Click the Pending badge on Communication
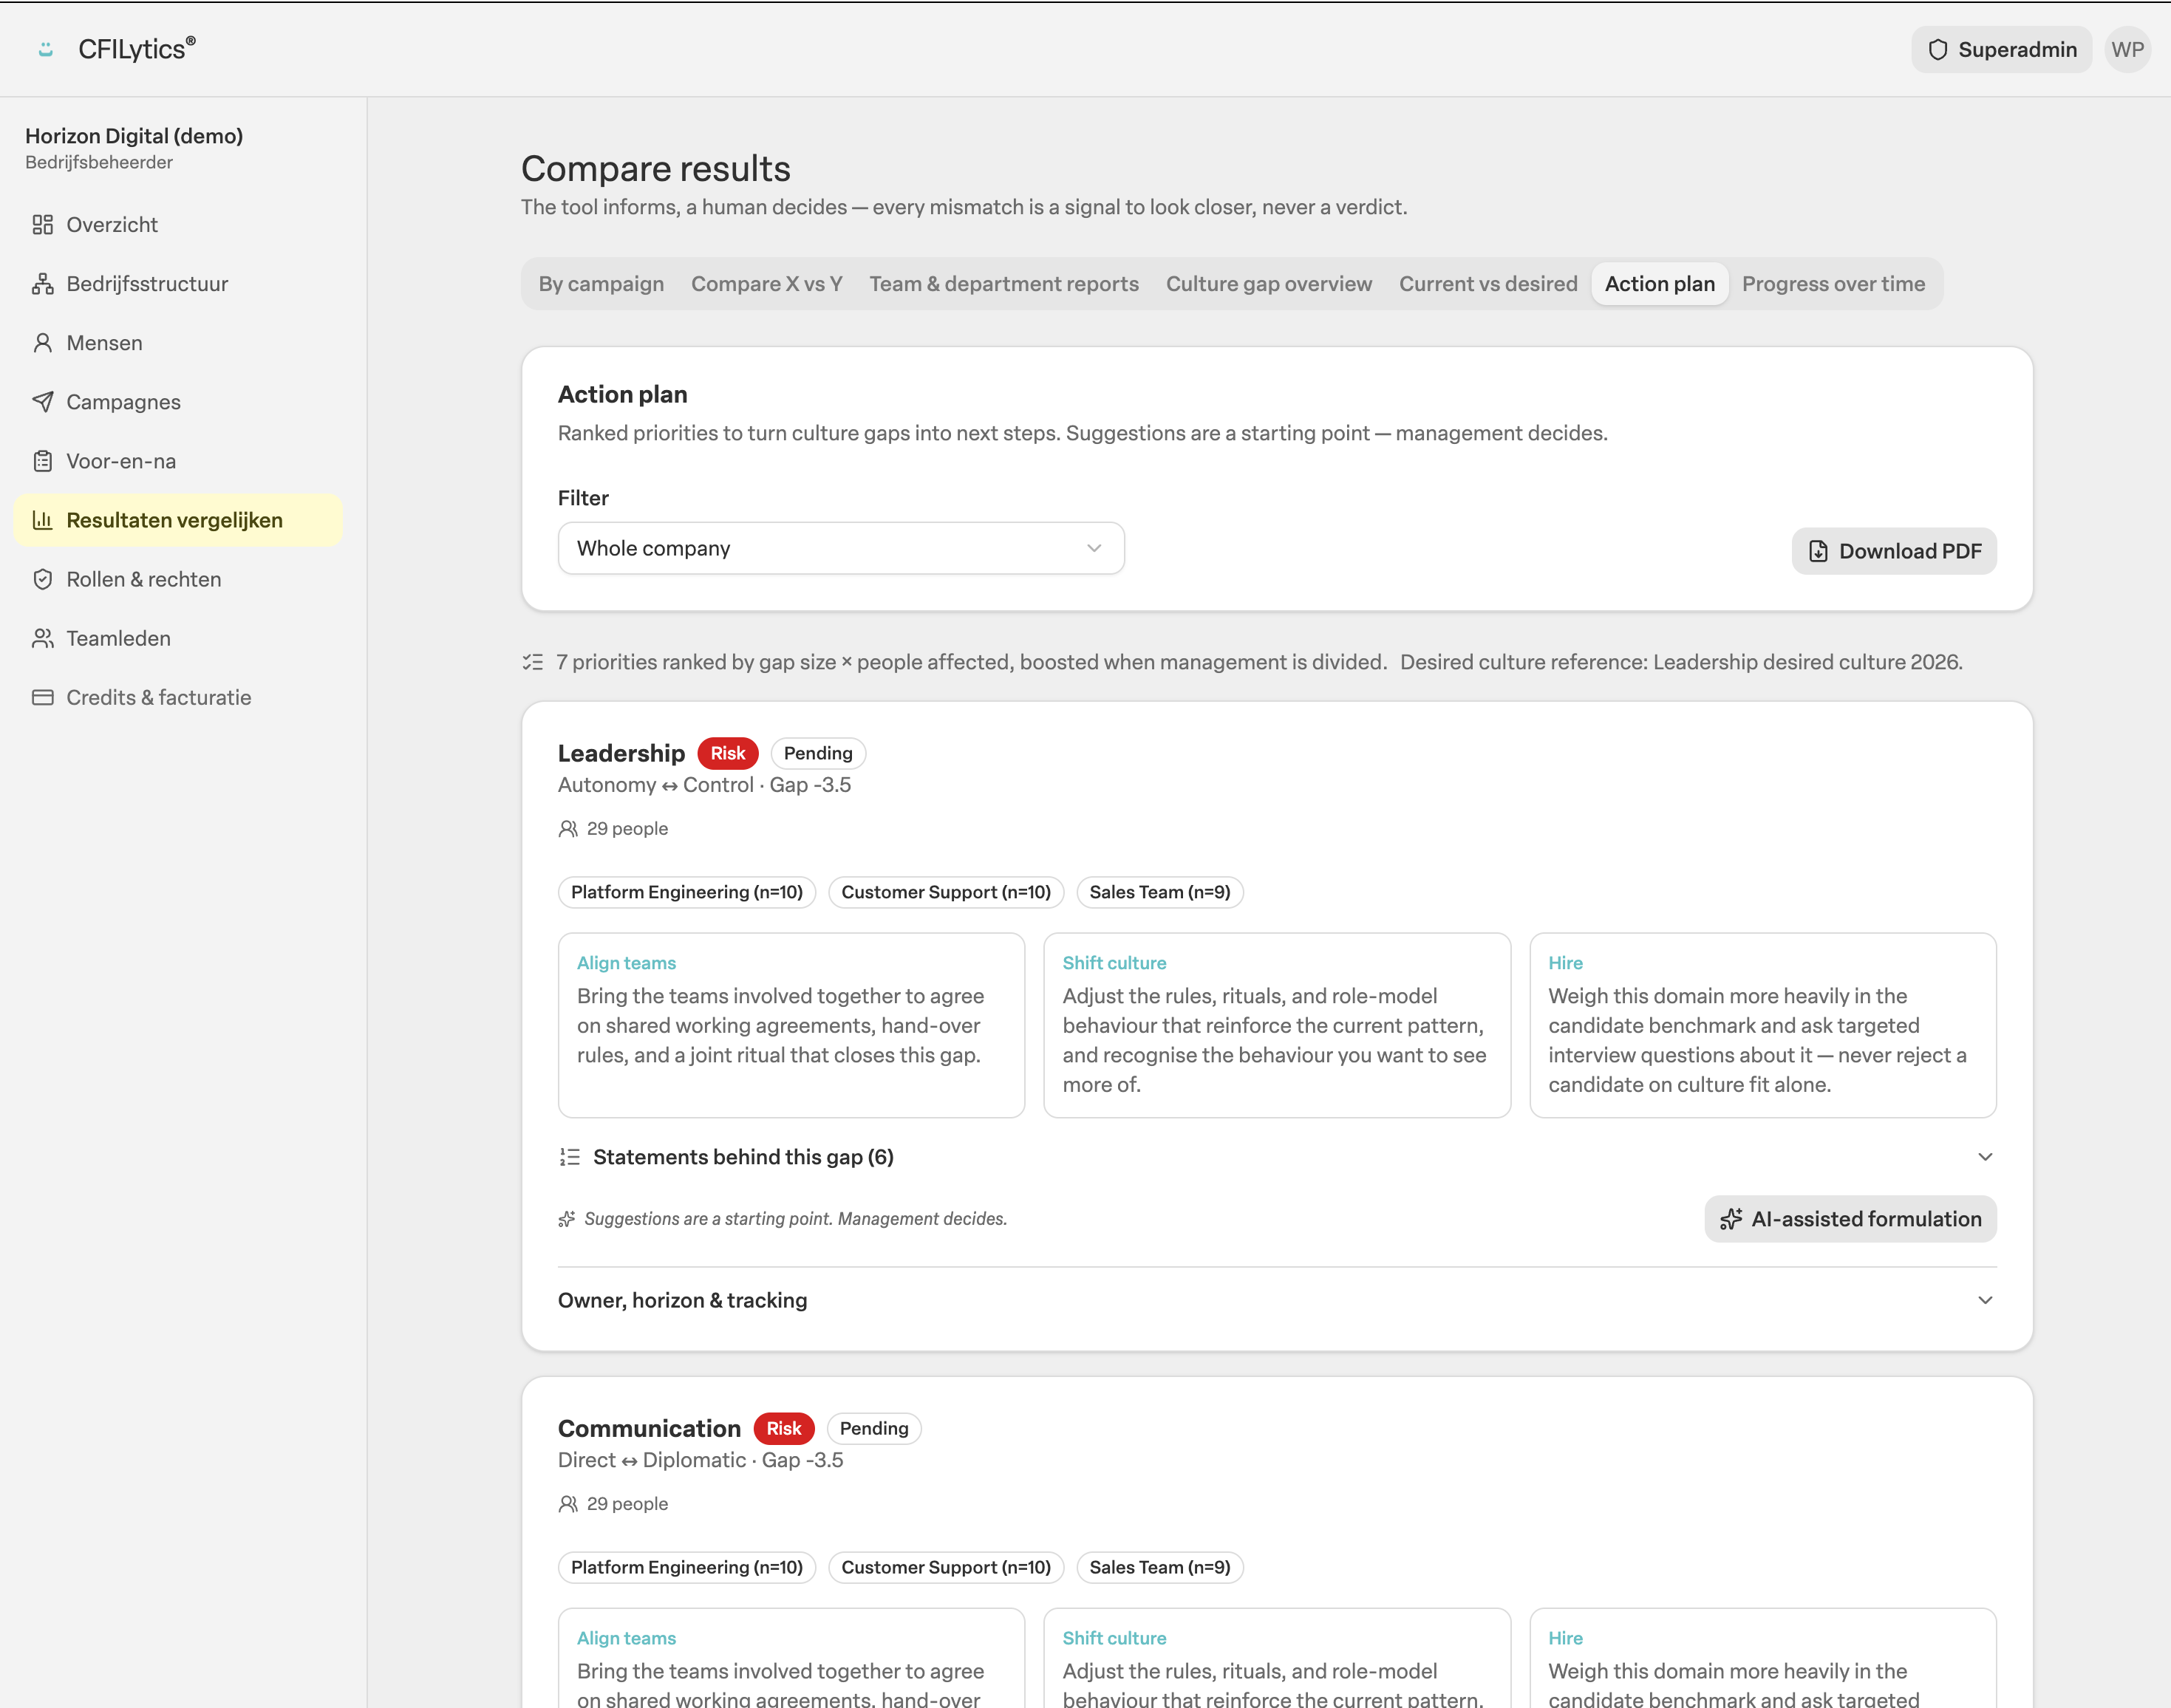This screenshot has height=1708, width=2171. pos(873,1427)
